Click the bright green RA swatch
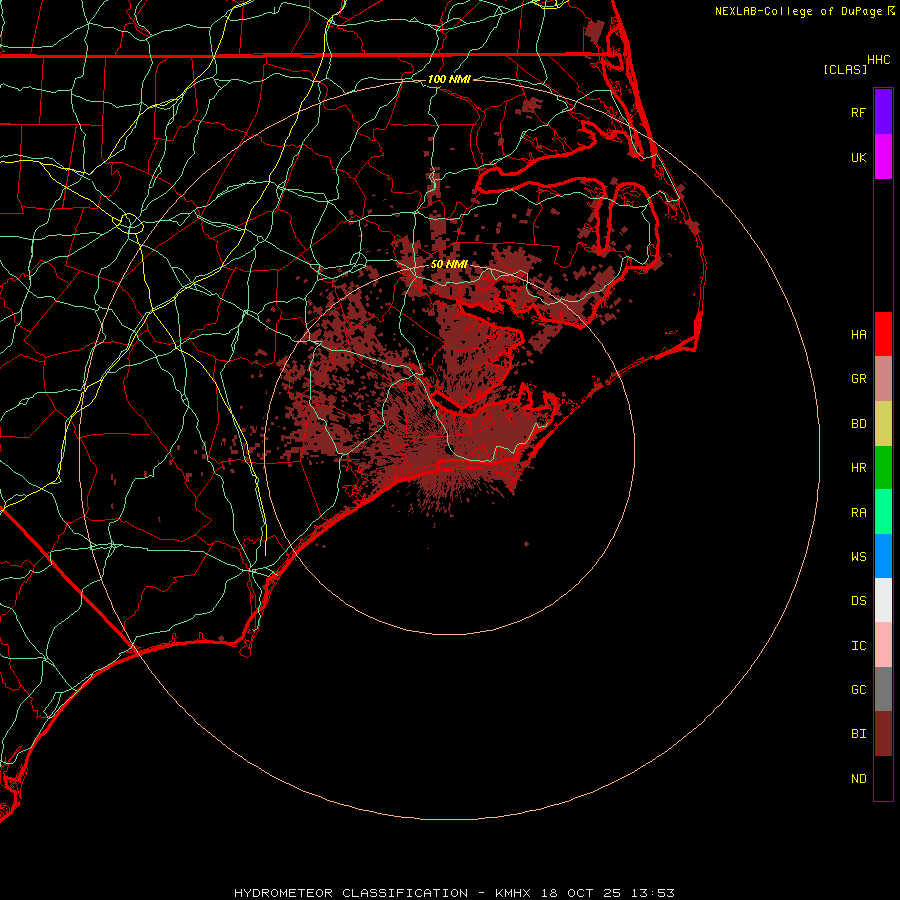The width and height of the screenshot is (900, 900). 883,511
